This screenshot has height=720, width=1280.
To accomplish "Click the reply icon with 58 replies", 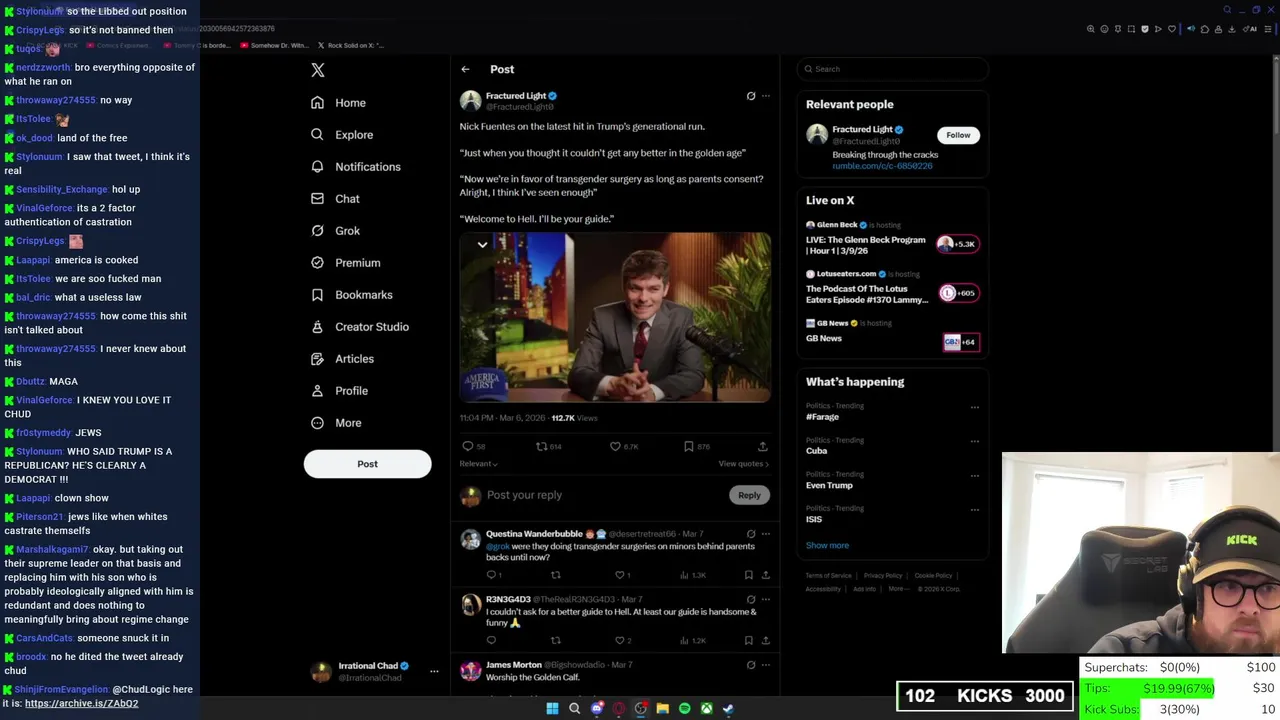I will point(467,447).
